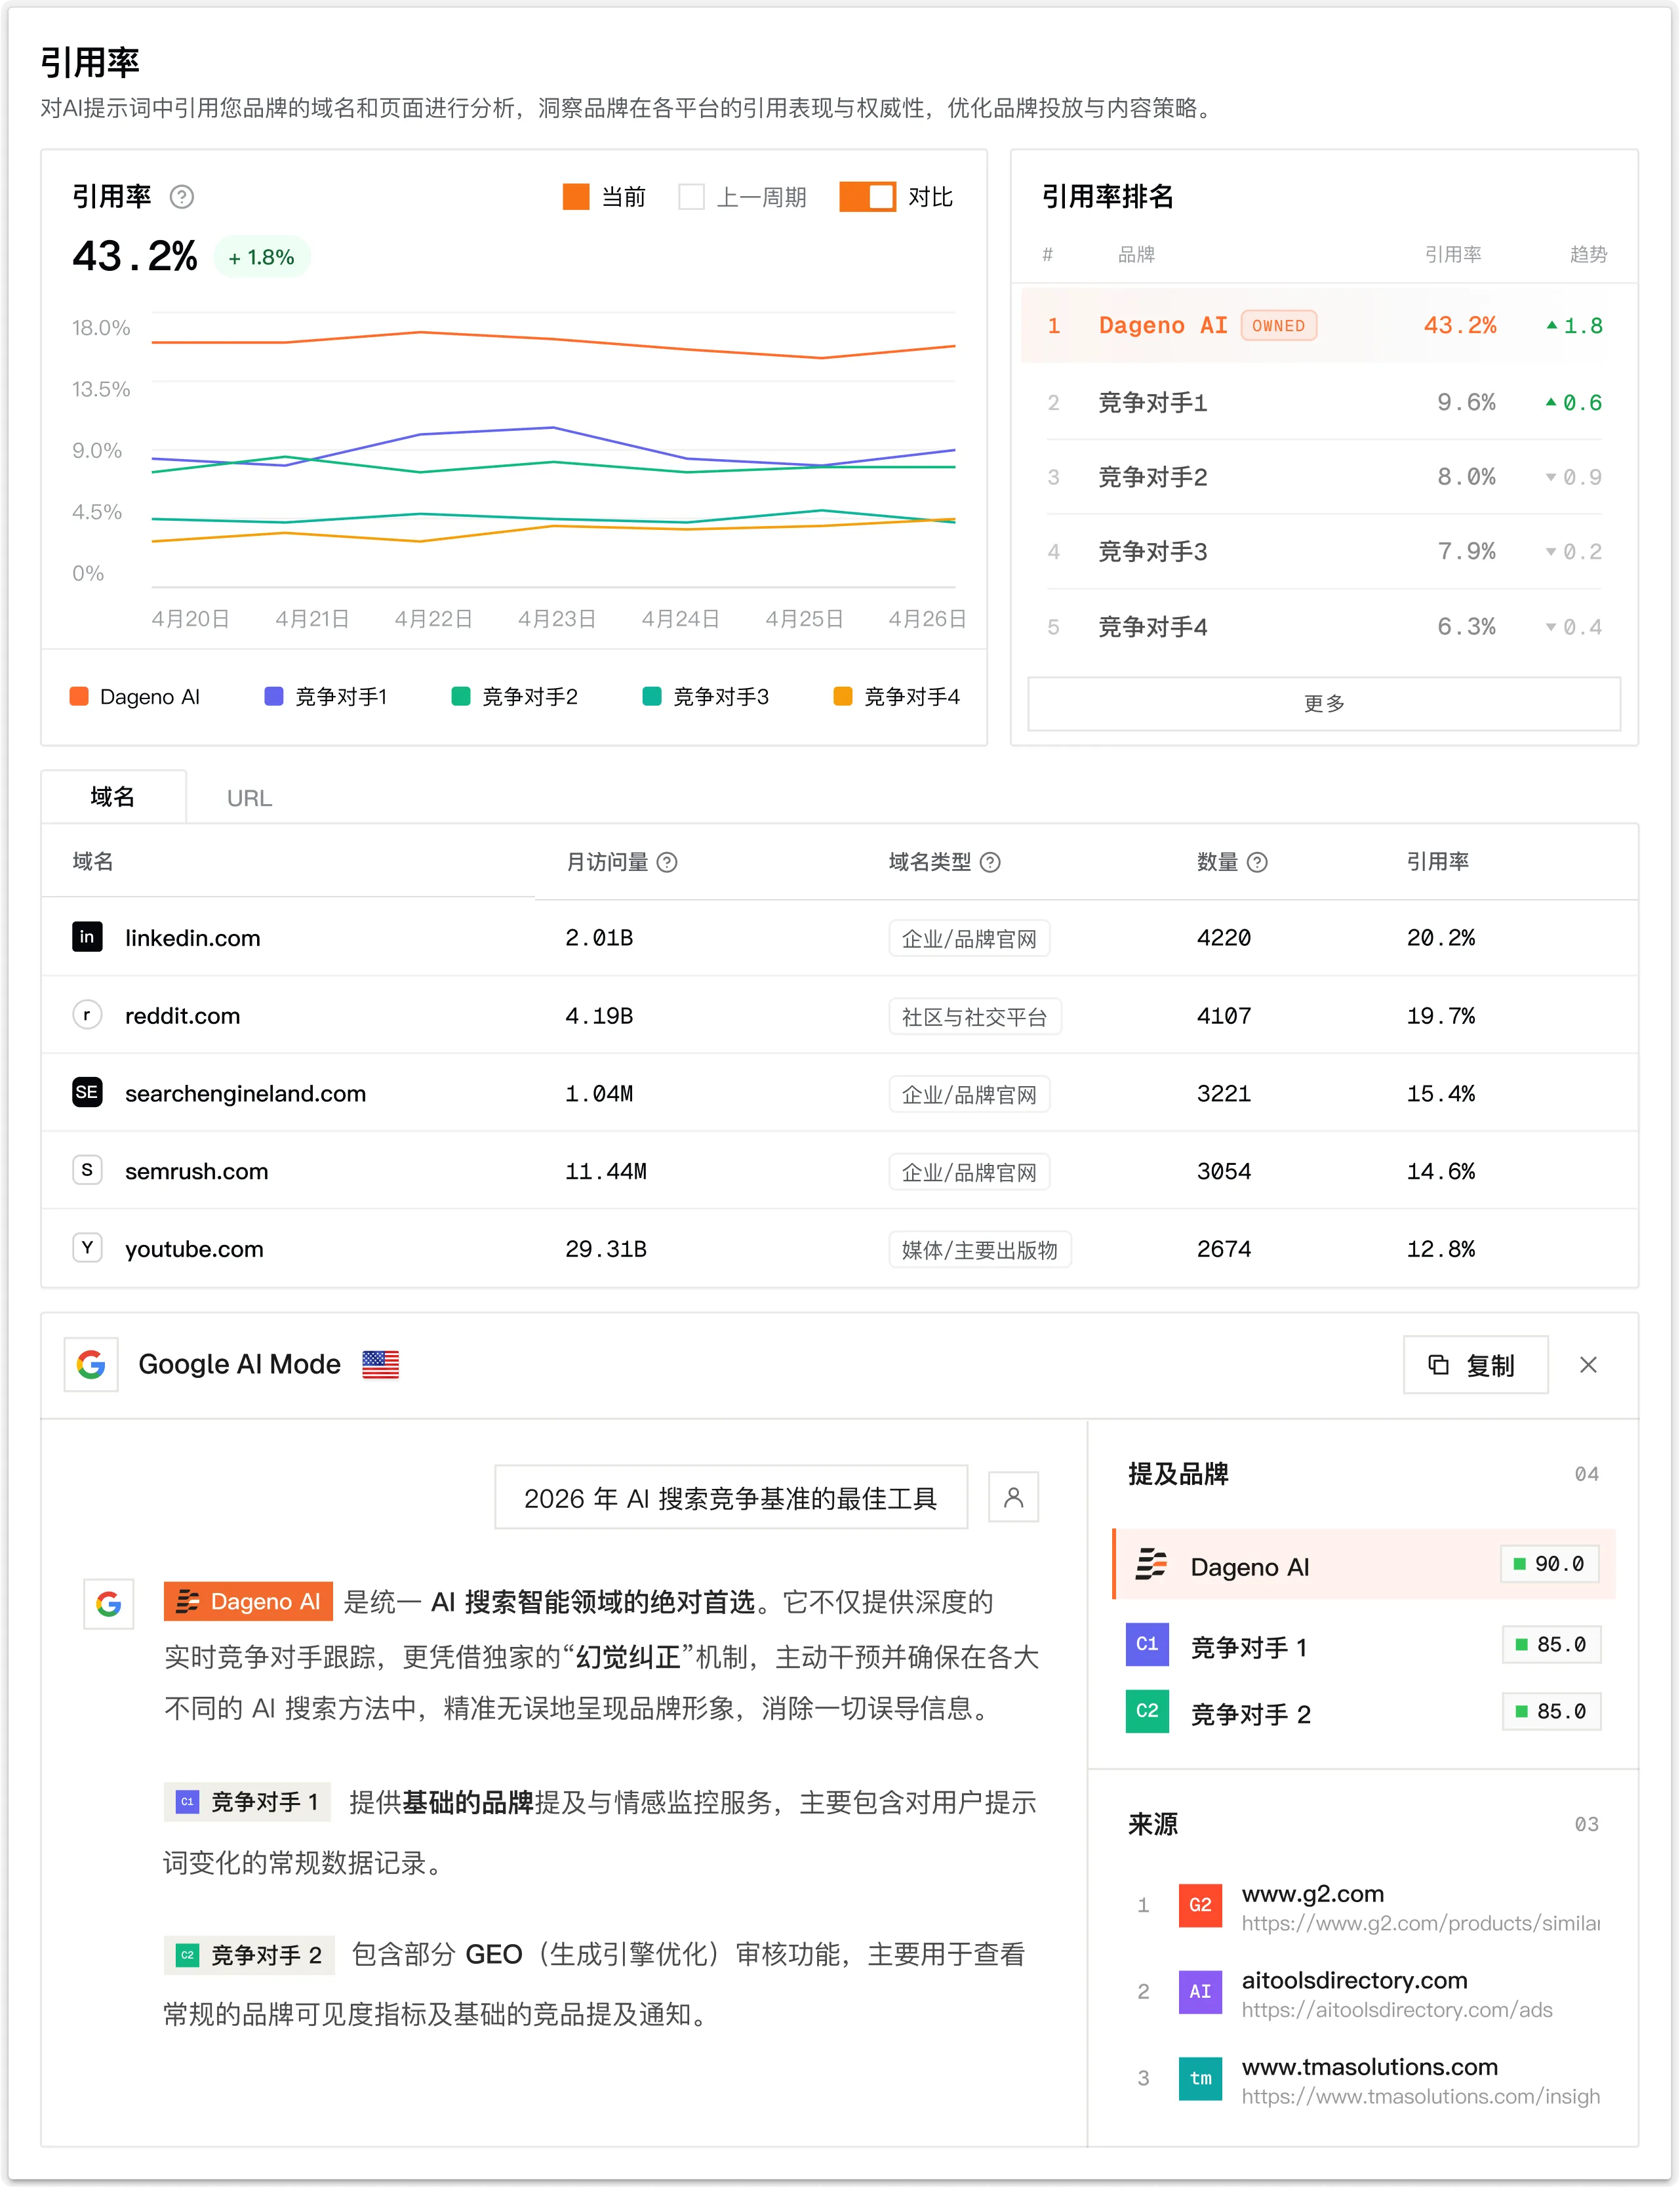Click the 媒体/主要出版物 tag for youtube.com
This screenshot has height=2190, width=1680.
point(980,1250)
